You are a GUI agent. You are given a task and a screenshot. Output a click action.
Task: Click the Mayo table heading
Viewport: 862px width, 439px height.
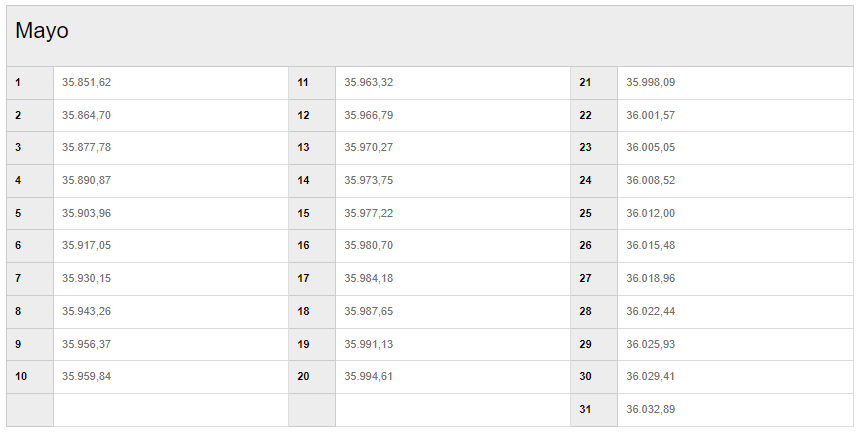42,31
